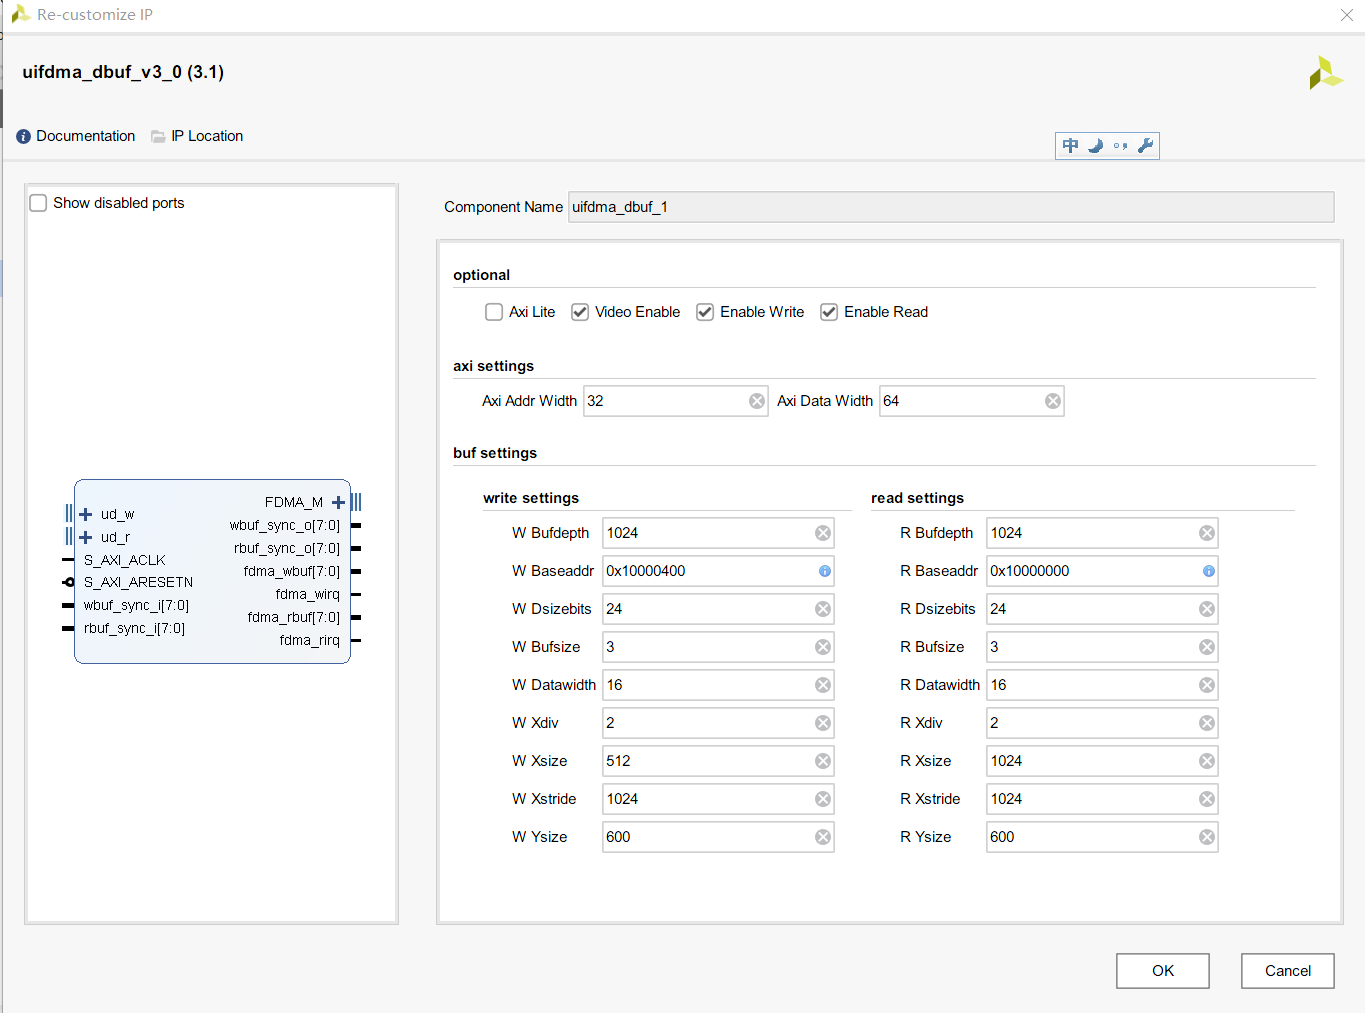Show info for W Baseaddr
Screen dimensions: 1365x1013
(825, 571)
